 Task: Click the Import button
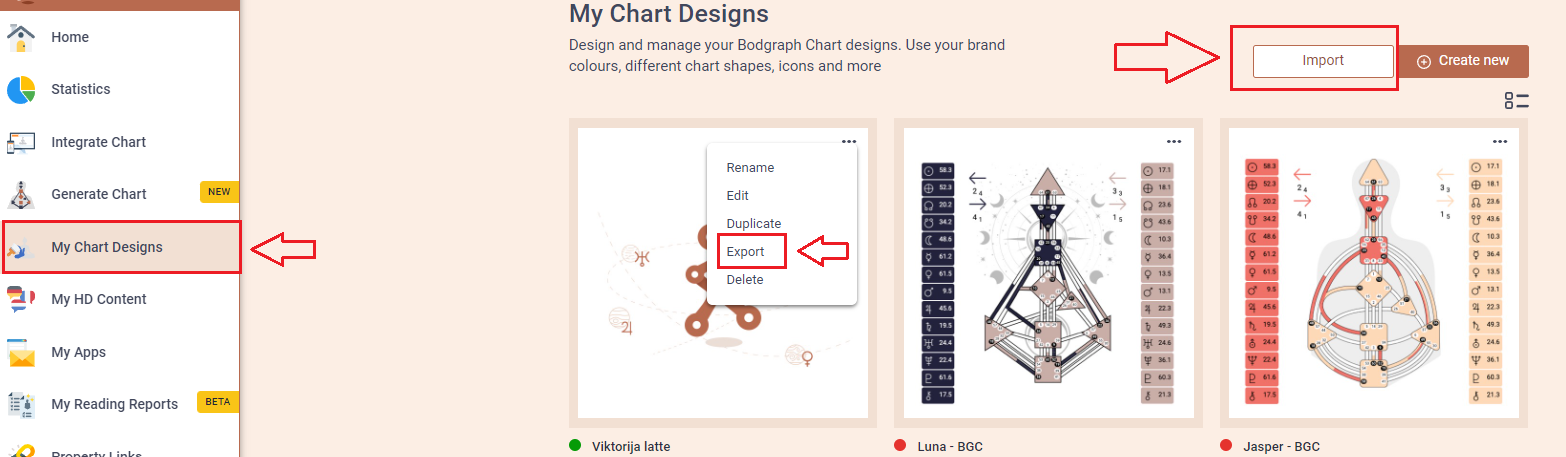[1323, 61]
